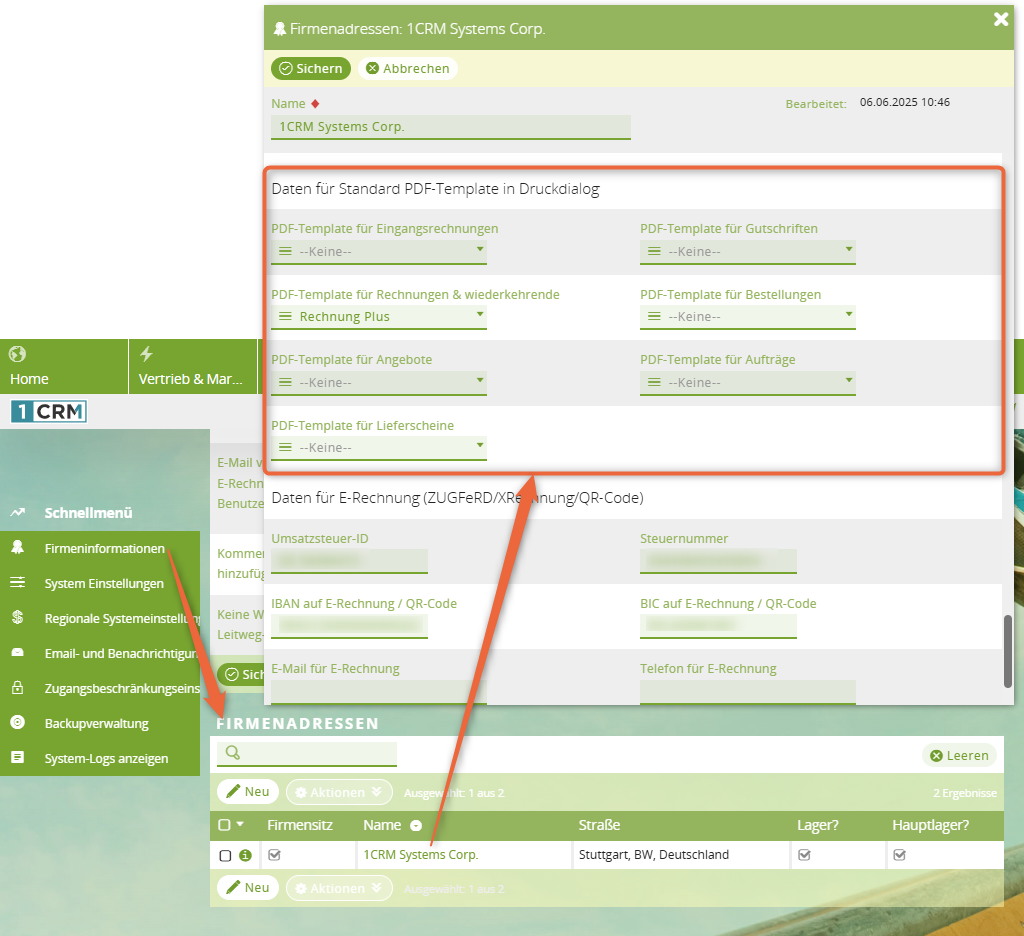Click Zugangsbeschränkungen lock icon
Screen dimensions: 1024x936
pyautogui.click(x=18, y=687)
